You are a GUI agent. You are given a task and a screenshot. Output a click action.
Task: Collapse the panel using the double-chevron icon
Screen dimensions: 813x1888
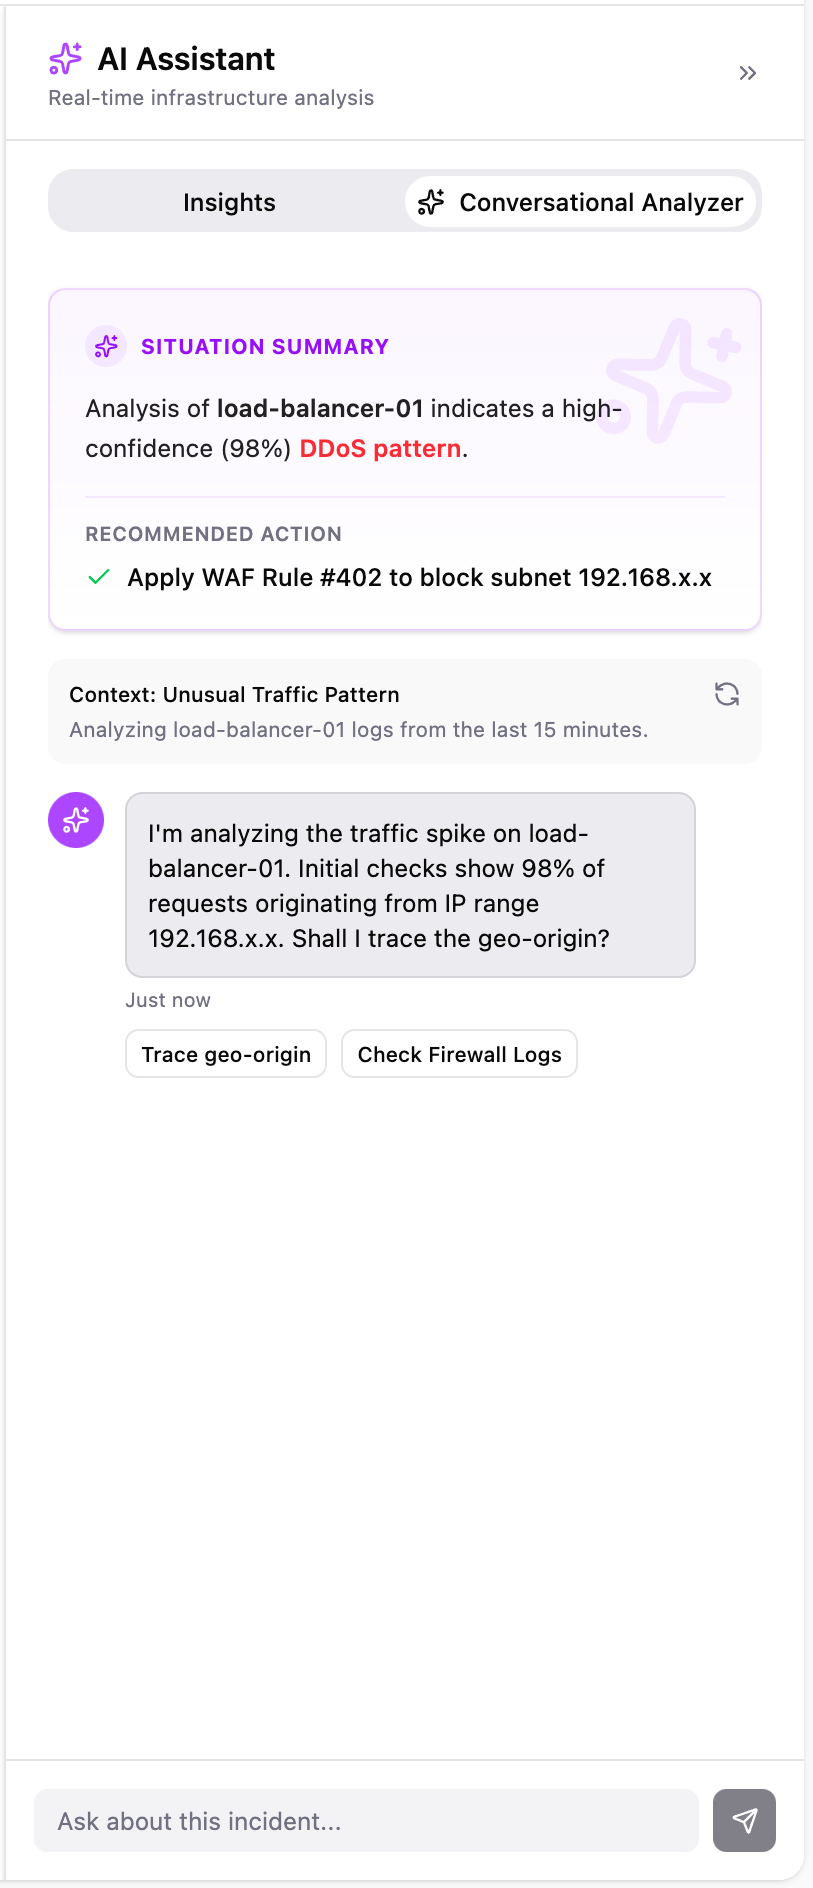coord(747,73)
